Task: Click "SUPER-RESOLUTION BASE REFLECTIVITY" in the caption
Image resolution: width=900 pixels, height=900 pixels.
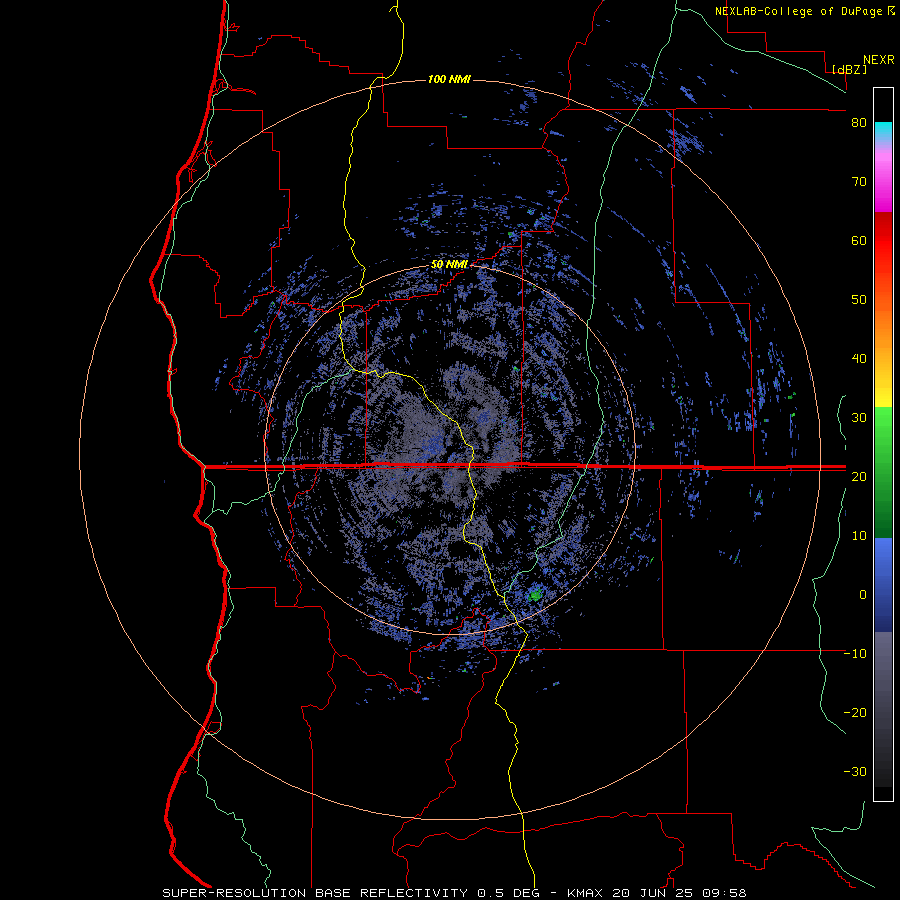Action: pyautogui.click(x=315, y=893)
